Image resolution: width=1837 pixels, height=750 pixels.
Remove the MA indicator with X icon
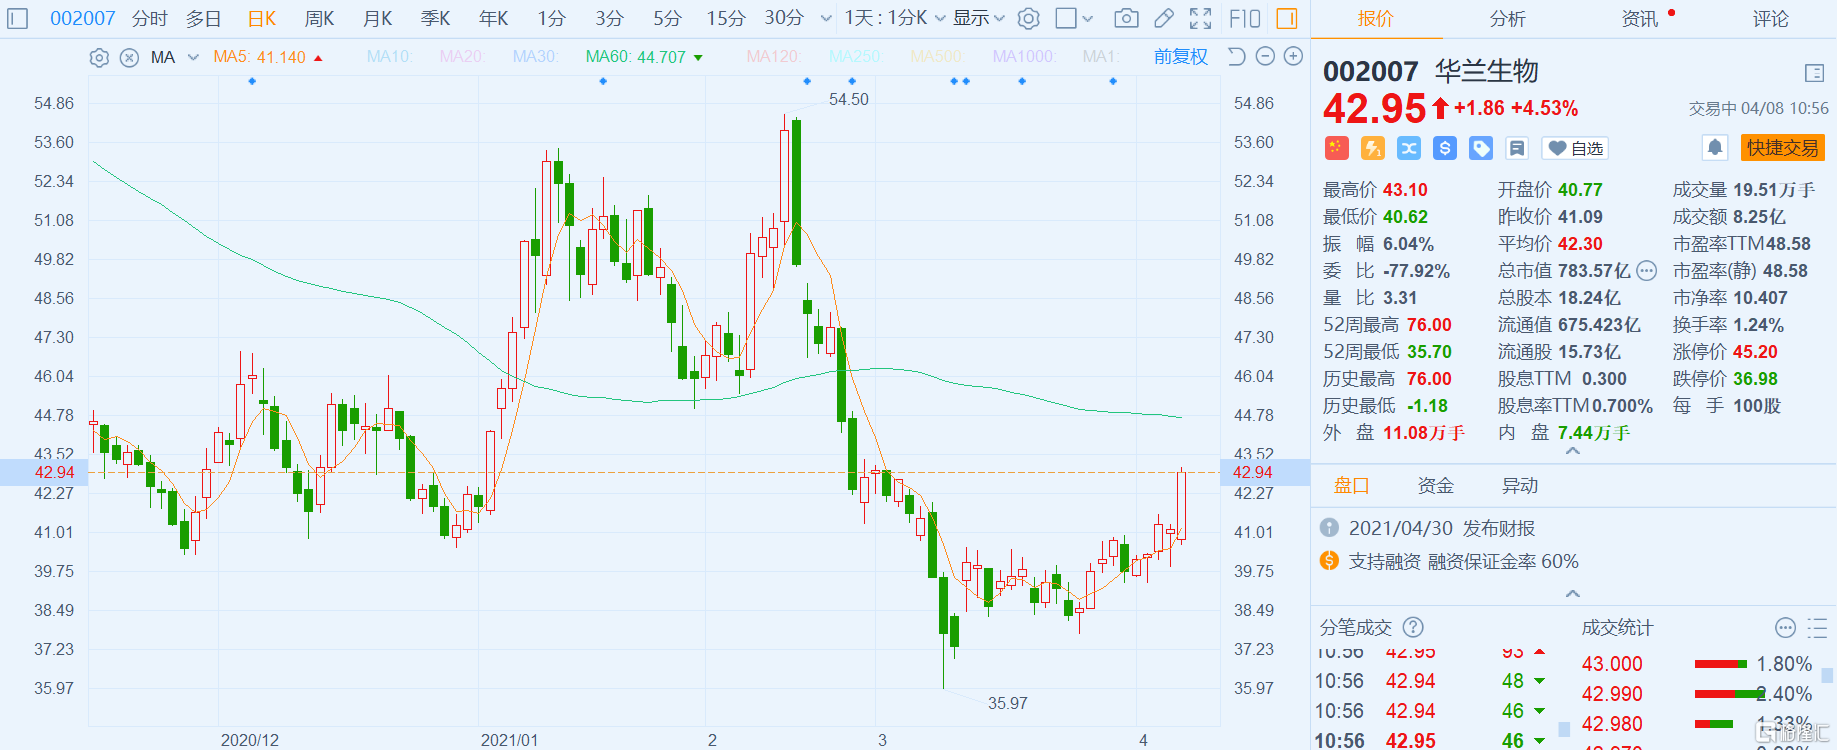(x=129, y=58)
